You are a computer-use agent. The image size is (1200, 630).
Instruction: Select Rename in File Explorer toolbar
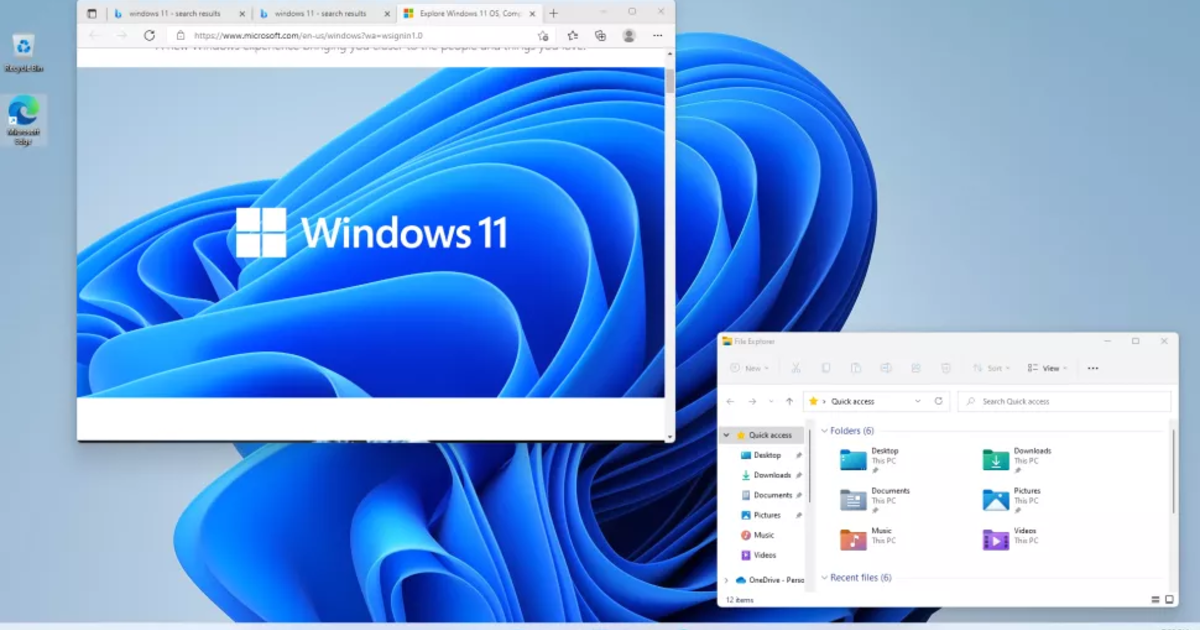point(886,368)
